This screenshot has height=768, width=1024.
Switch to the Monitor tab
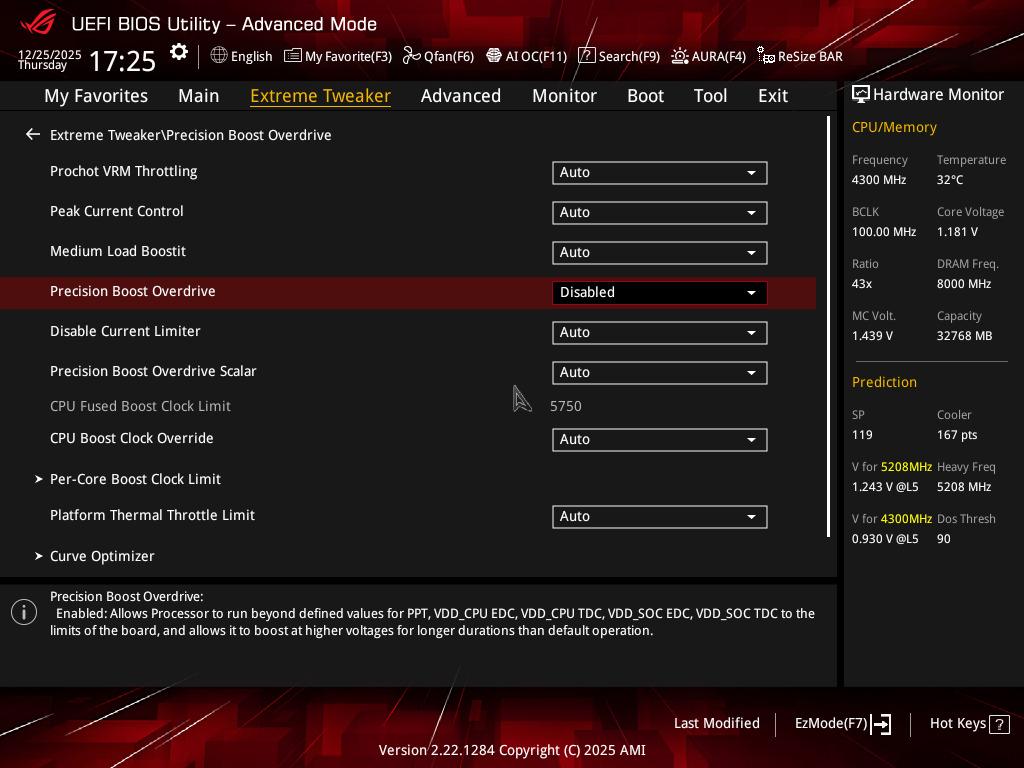pyautogui.click(x=564, y=96)
